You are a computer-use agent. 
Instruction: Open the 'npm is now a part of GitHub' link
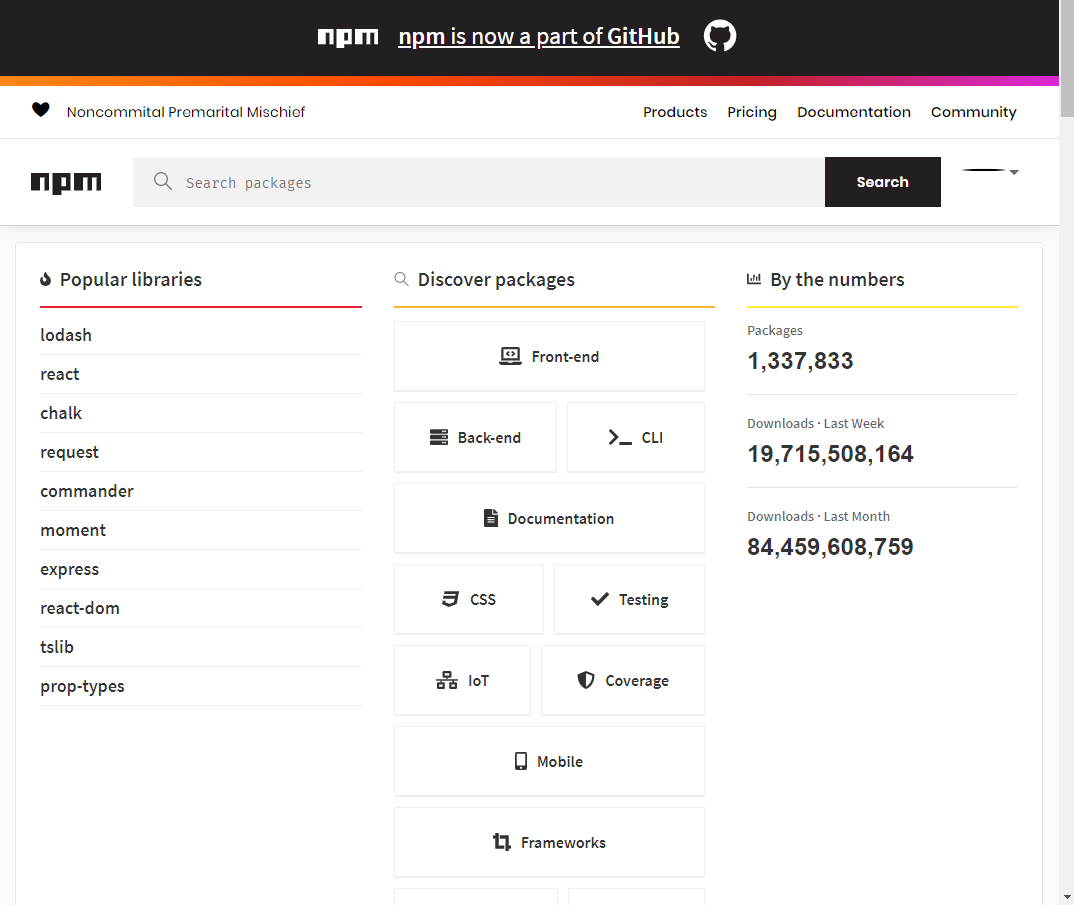[x=538, y=36]
